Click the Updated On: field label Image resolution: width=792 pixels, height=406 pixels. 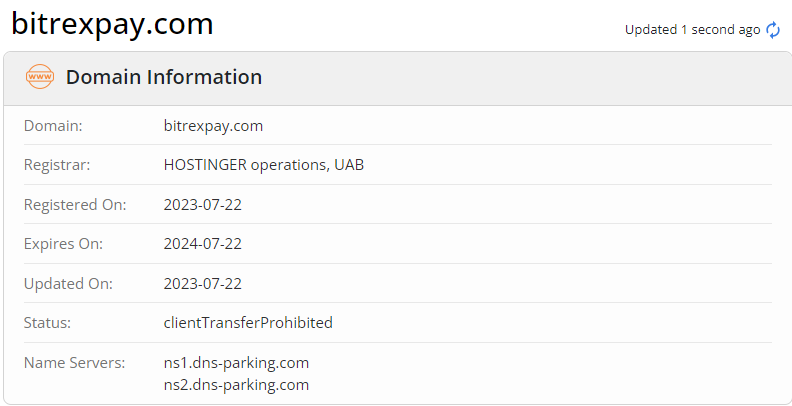68,284
